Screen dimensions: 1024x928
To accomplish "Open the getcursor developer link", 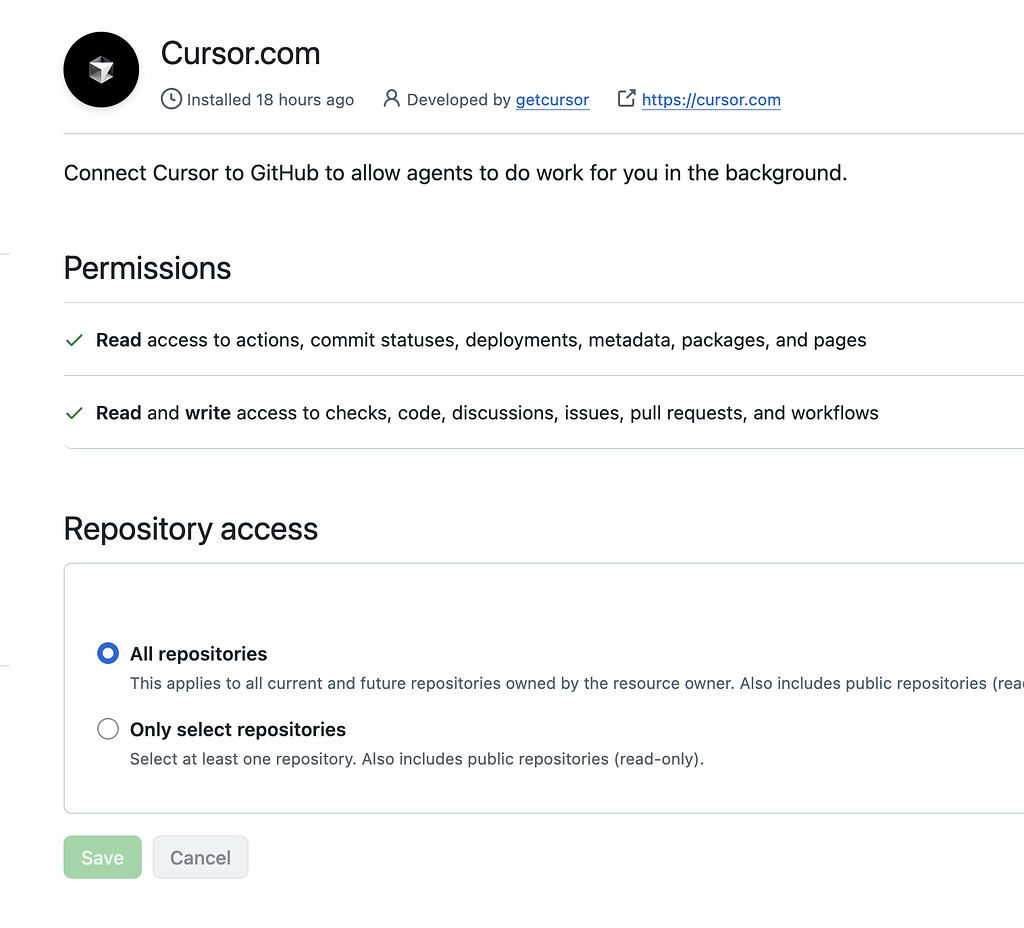I will tap(552, 99).
